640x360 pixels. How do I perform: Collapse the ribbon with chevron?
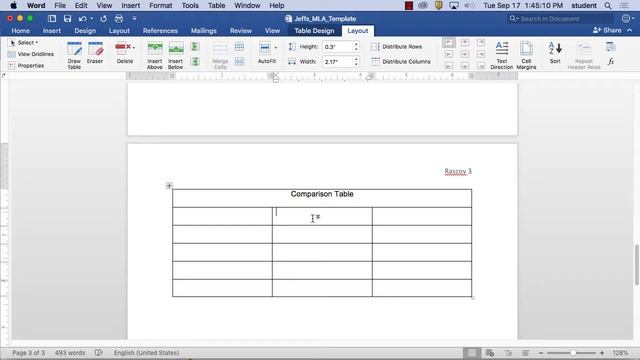tap(630, 30)
